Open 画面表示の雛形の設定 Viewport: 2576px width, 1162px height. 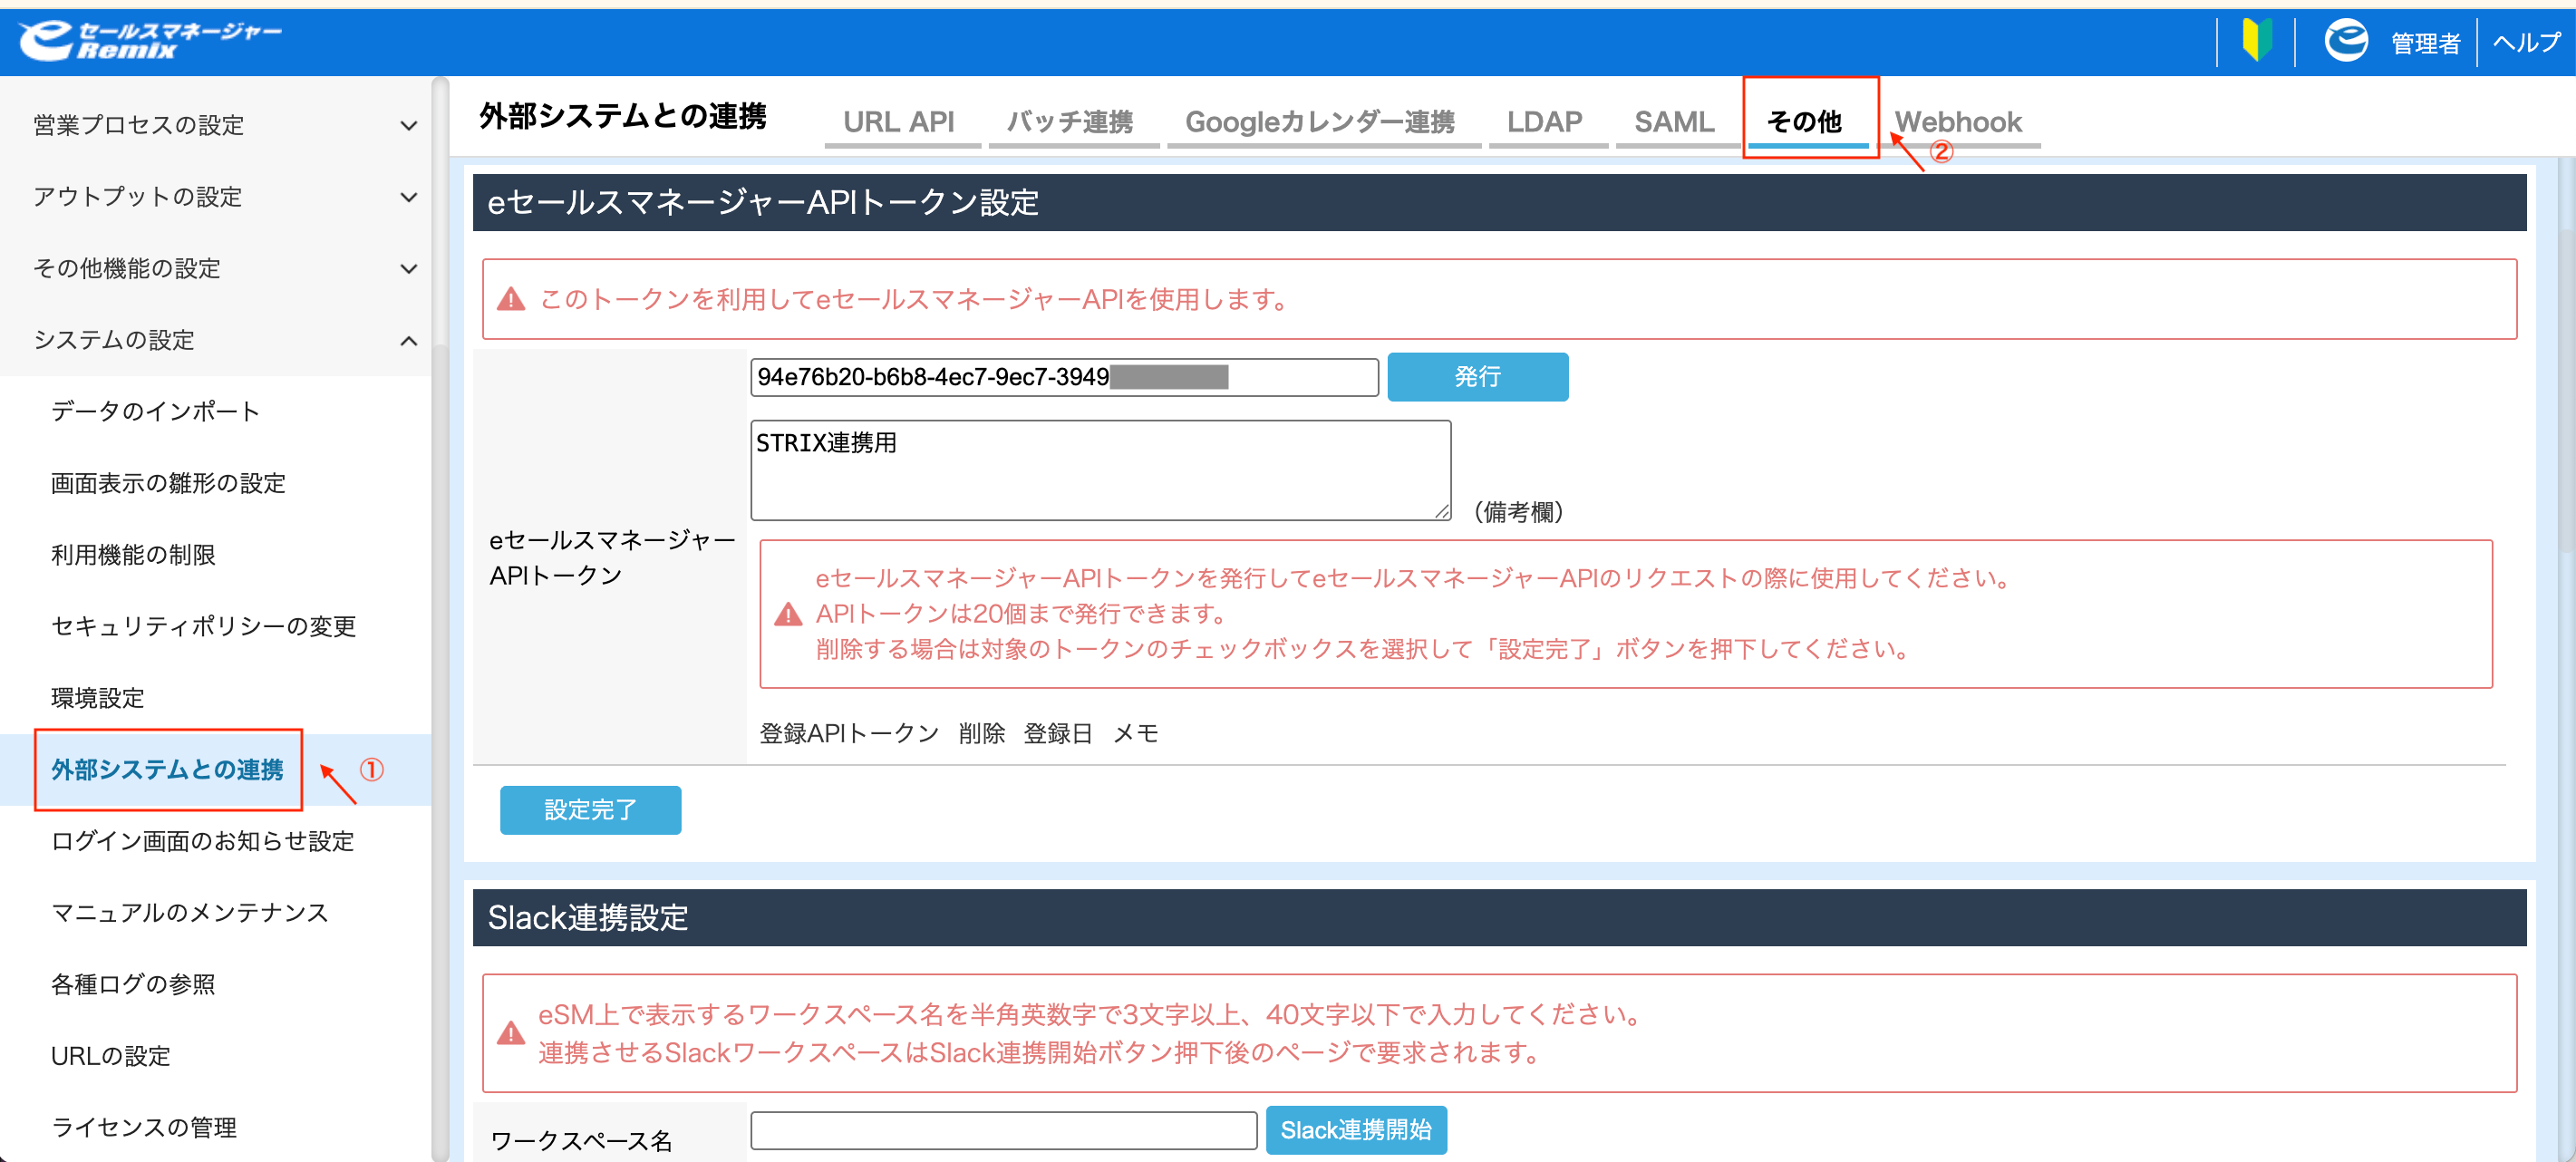(168, 483)
